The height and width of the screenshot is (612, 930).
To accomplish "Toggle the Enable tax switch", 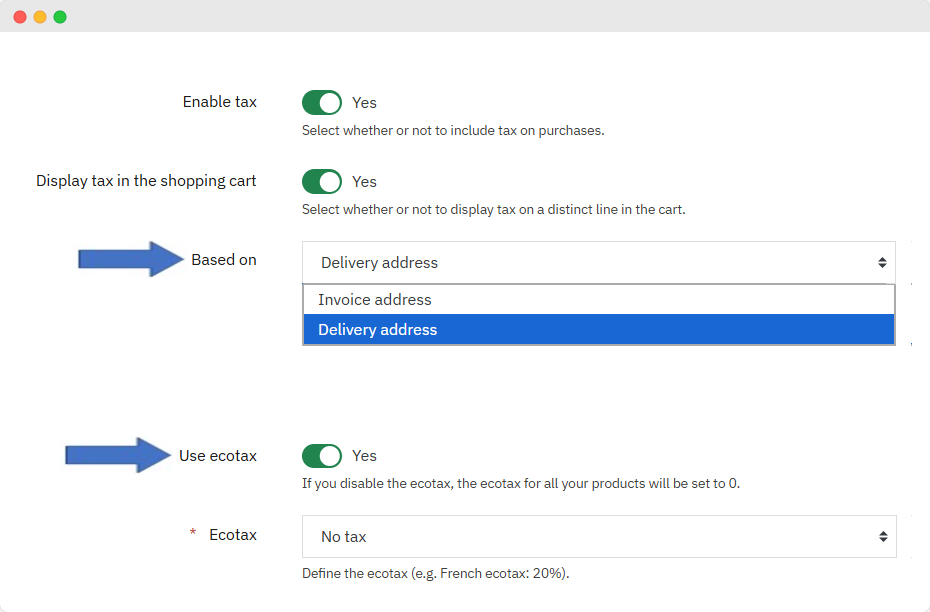I will [x=322, y=102].
